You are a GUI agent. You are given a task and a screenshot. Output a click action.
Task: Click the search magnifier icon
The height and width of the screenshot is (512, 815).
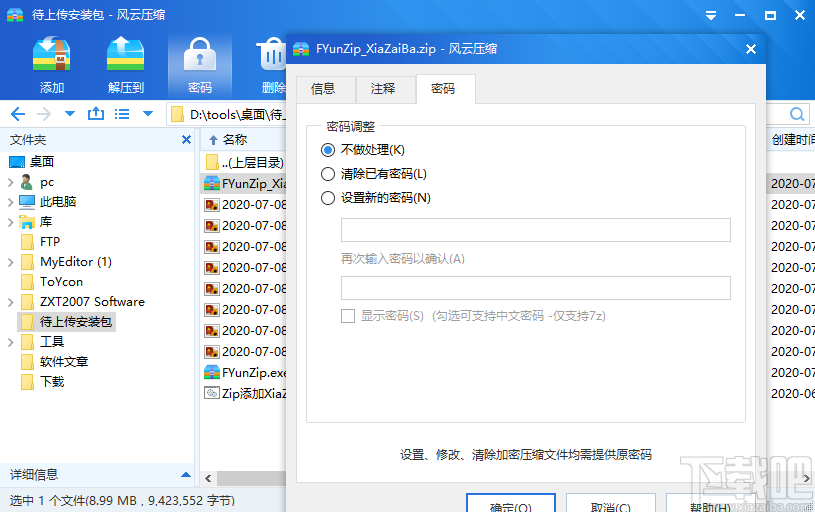pyautogui.click(x=797, y=114)
